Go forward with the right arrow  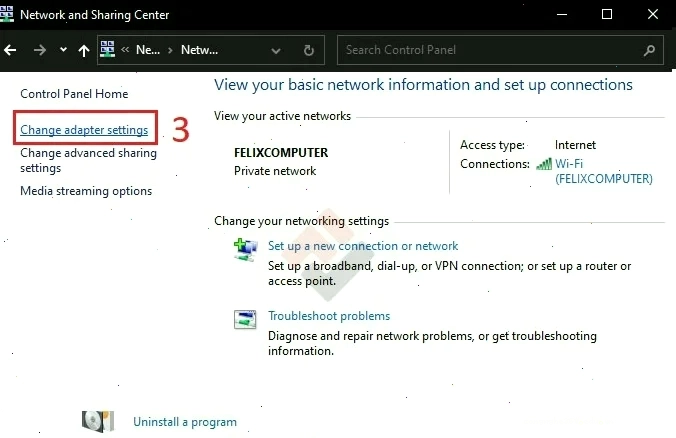pyautogui.click(x=40, y=50)
